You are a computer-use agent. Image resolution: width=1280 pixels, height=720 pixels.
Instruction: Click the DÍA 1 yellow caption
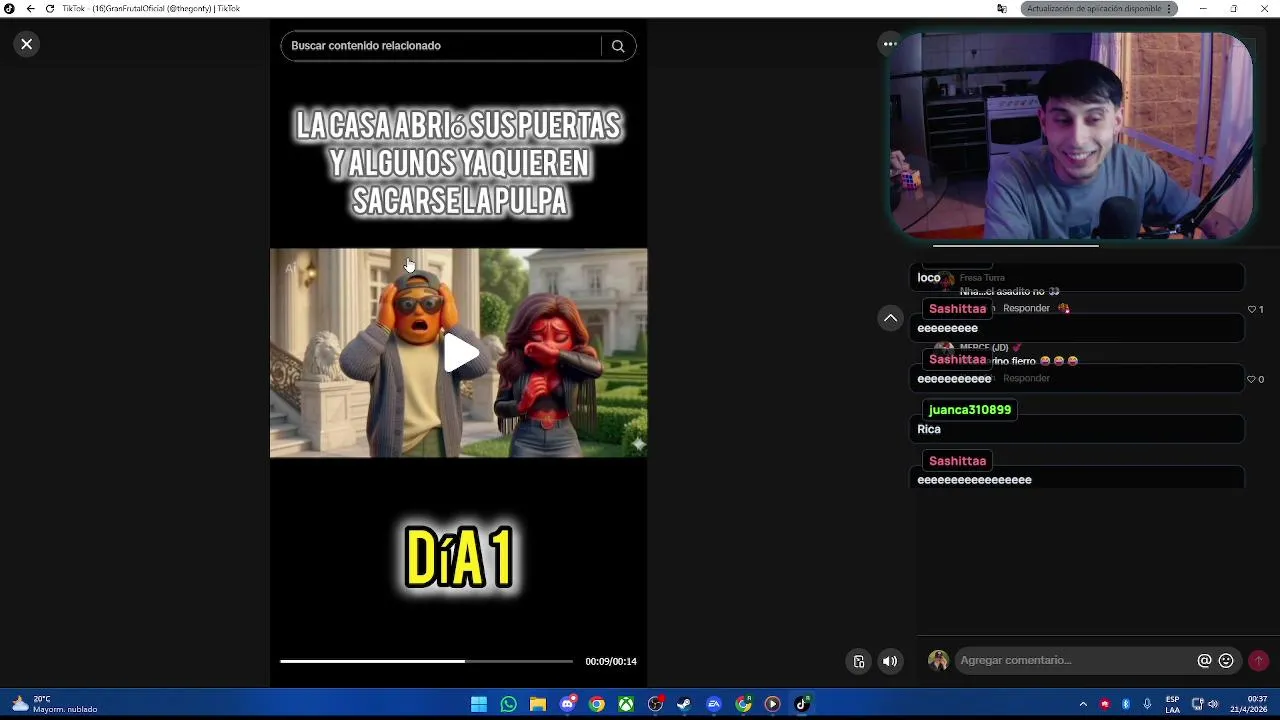click(x=460, y=558)
